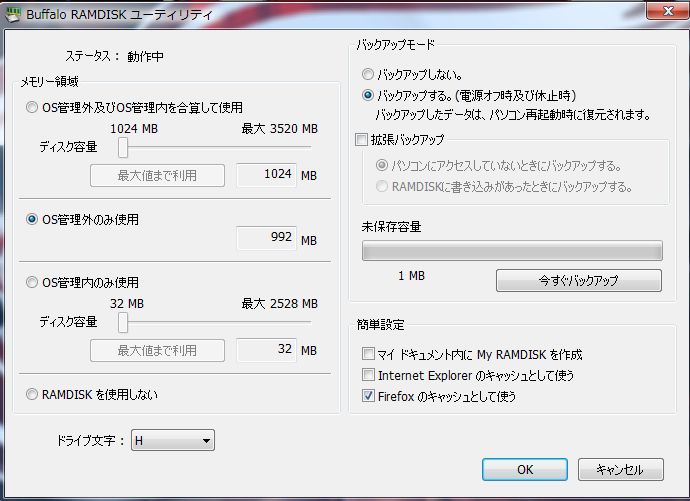This screenshot has height=501, width=690.
Task: Select OS管理外のみ使用 radio button
Action: point(32,219)
